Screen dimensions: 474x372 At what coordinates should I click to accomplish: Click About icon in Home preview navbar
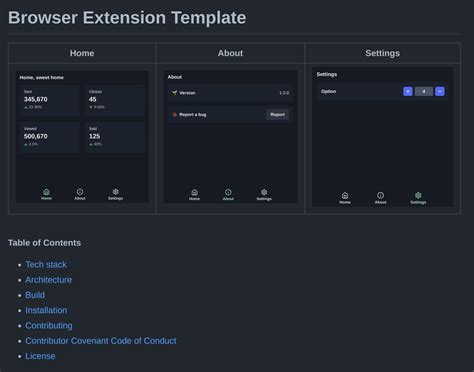(x=80, y=192)
